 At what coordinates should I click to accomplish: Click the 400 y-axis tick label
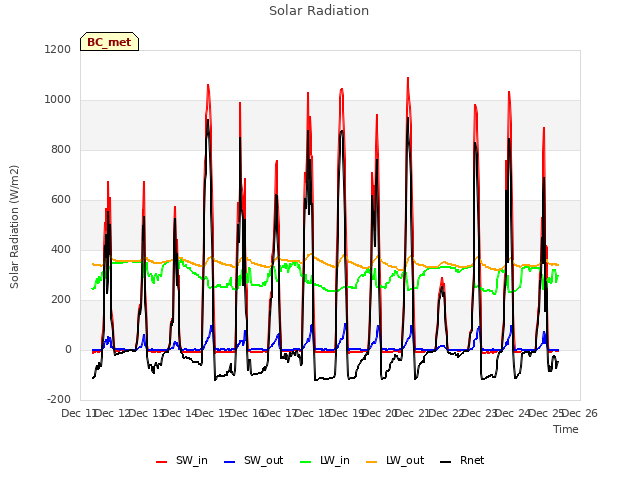pyautogui.click(x=61, y=249)
